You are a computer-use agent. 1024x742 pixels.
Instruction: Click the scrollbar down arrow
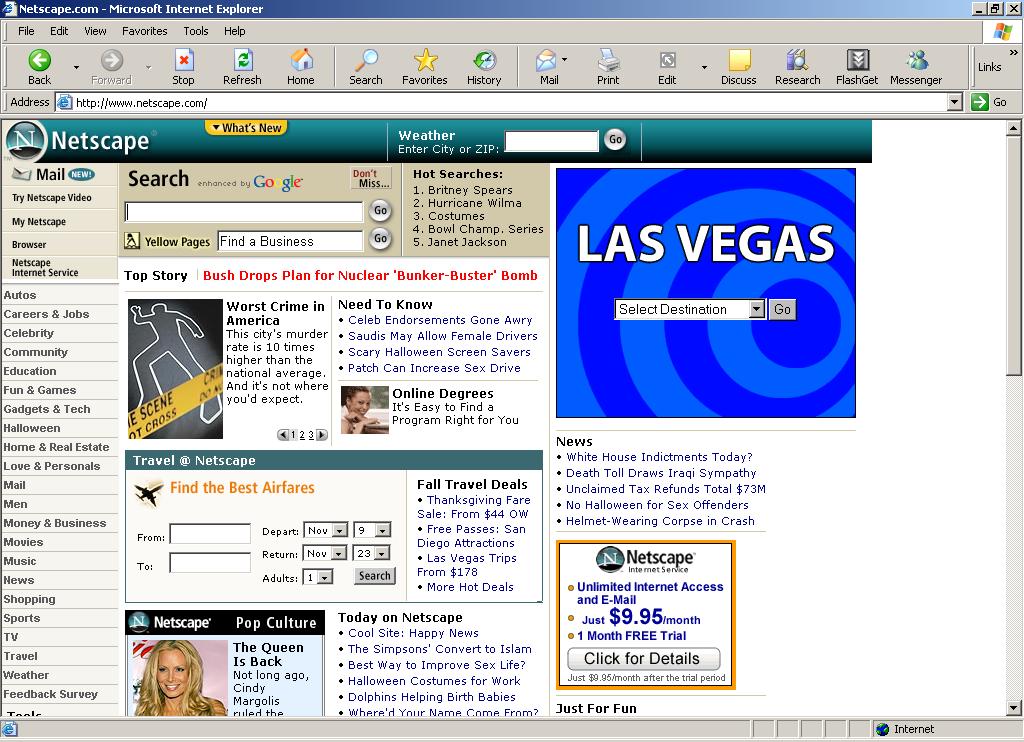click(x=1014, y=707)
